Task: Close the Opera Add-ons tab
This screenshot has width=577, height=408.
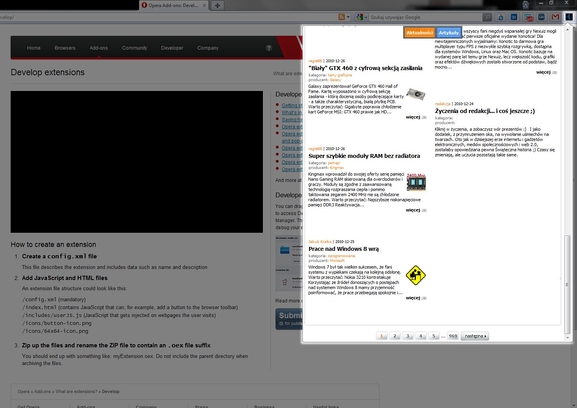Action: point(204,6)
